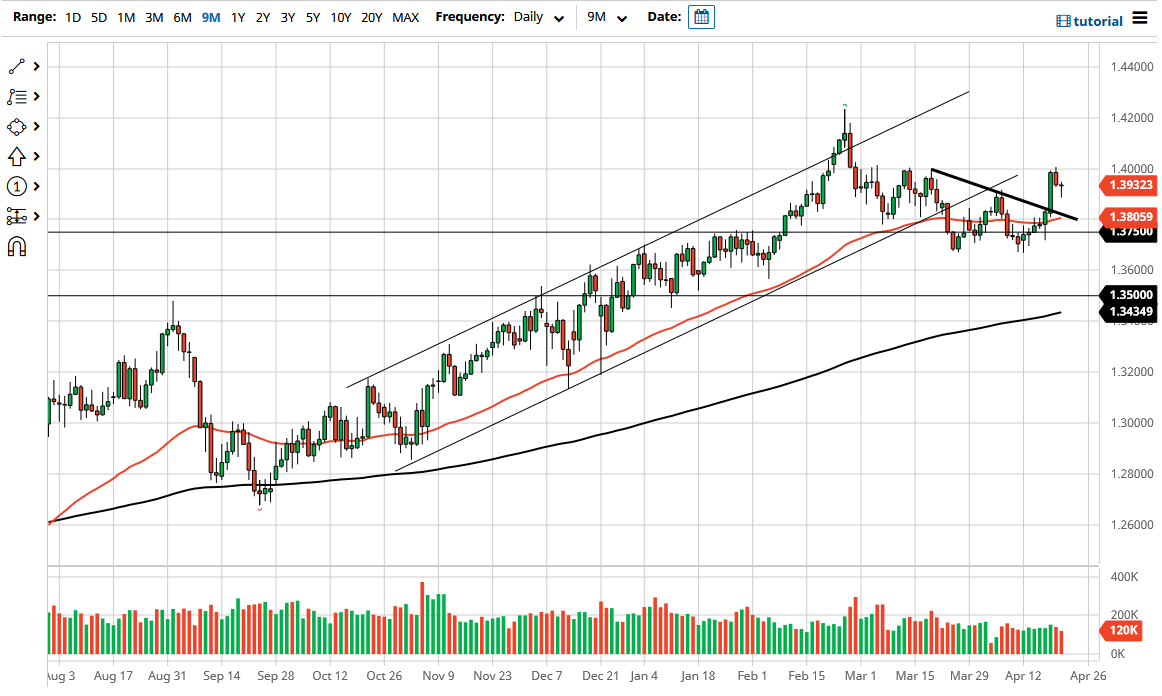Click the Apr 26 date axis label
This screenshot has width=1162, height=696.
tap(1089, 676)
